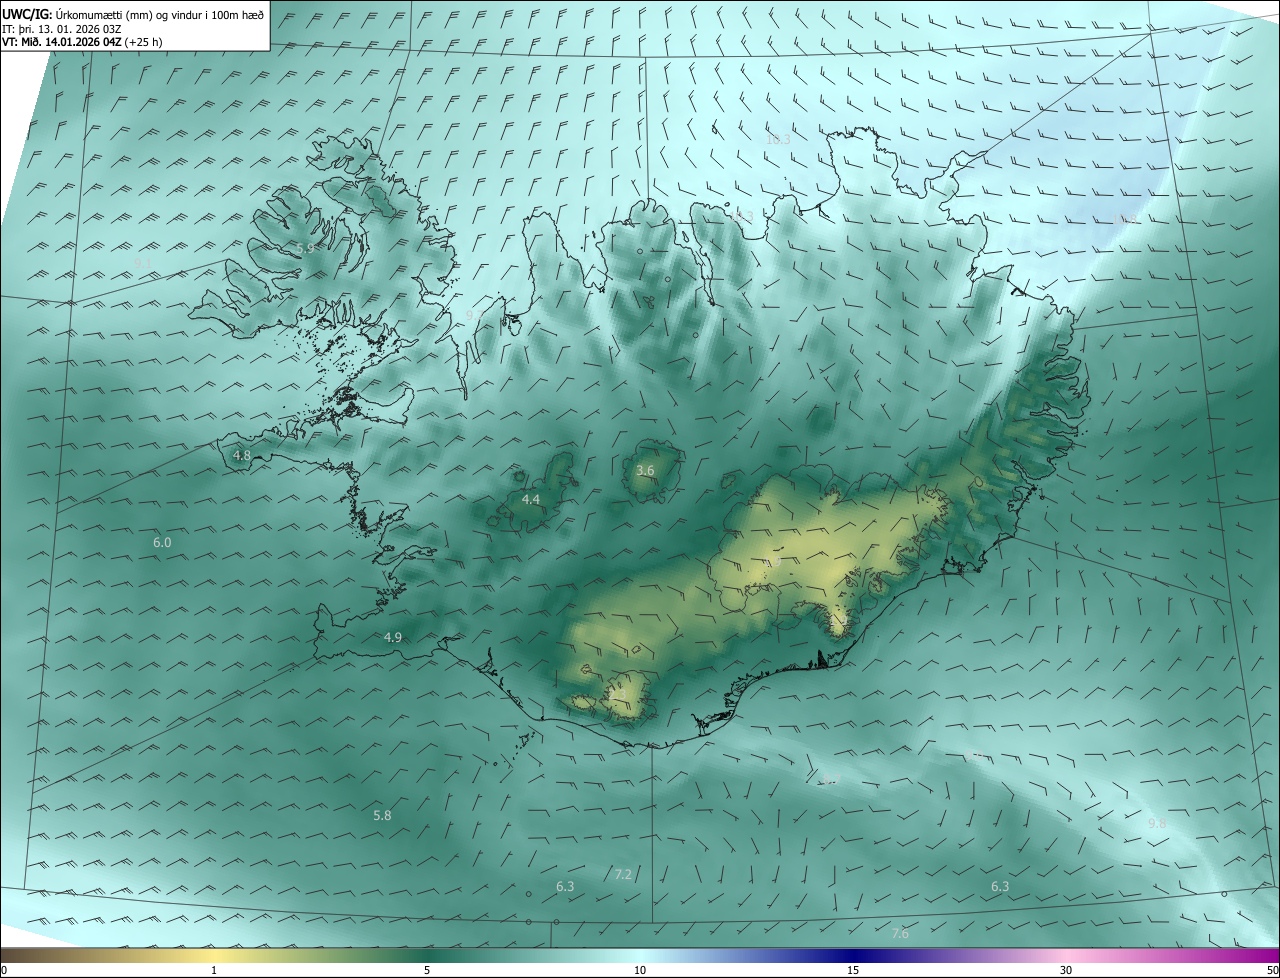The height and width of the screenshot is (978, 1280).
Task: Select the 5.8 value in the southwest sea
Action: coord(382,815)
